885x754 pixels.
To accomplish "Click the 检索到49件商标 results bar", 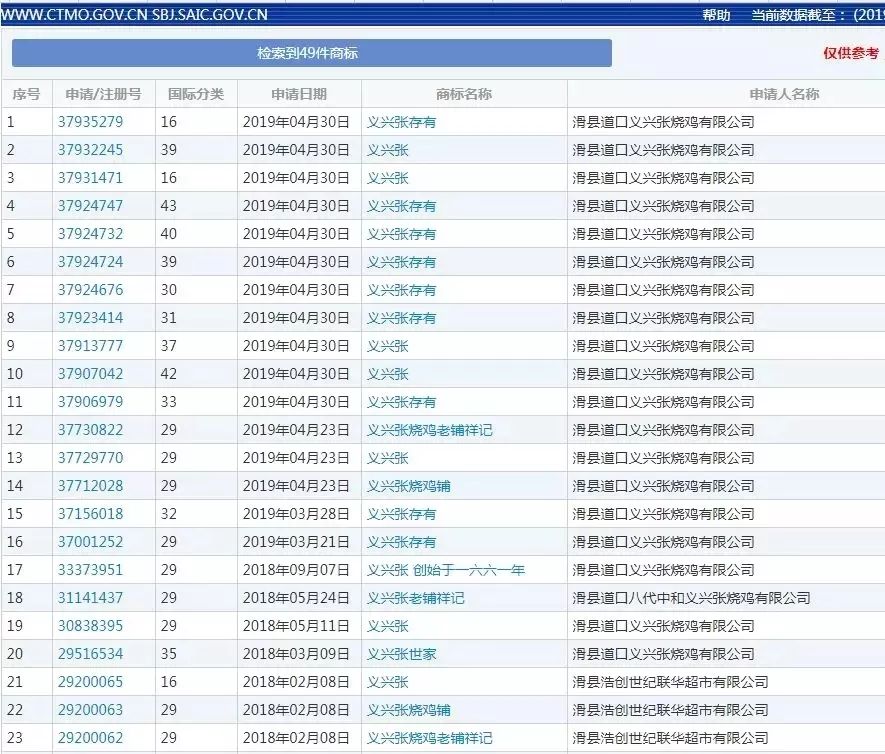I will click(x=312, y=53).
